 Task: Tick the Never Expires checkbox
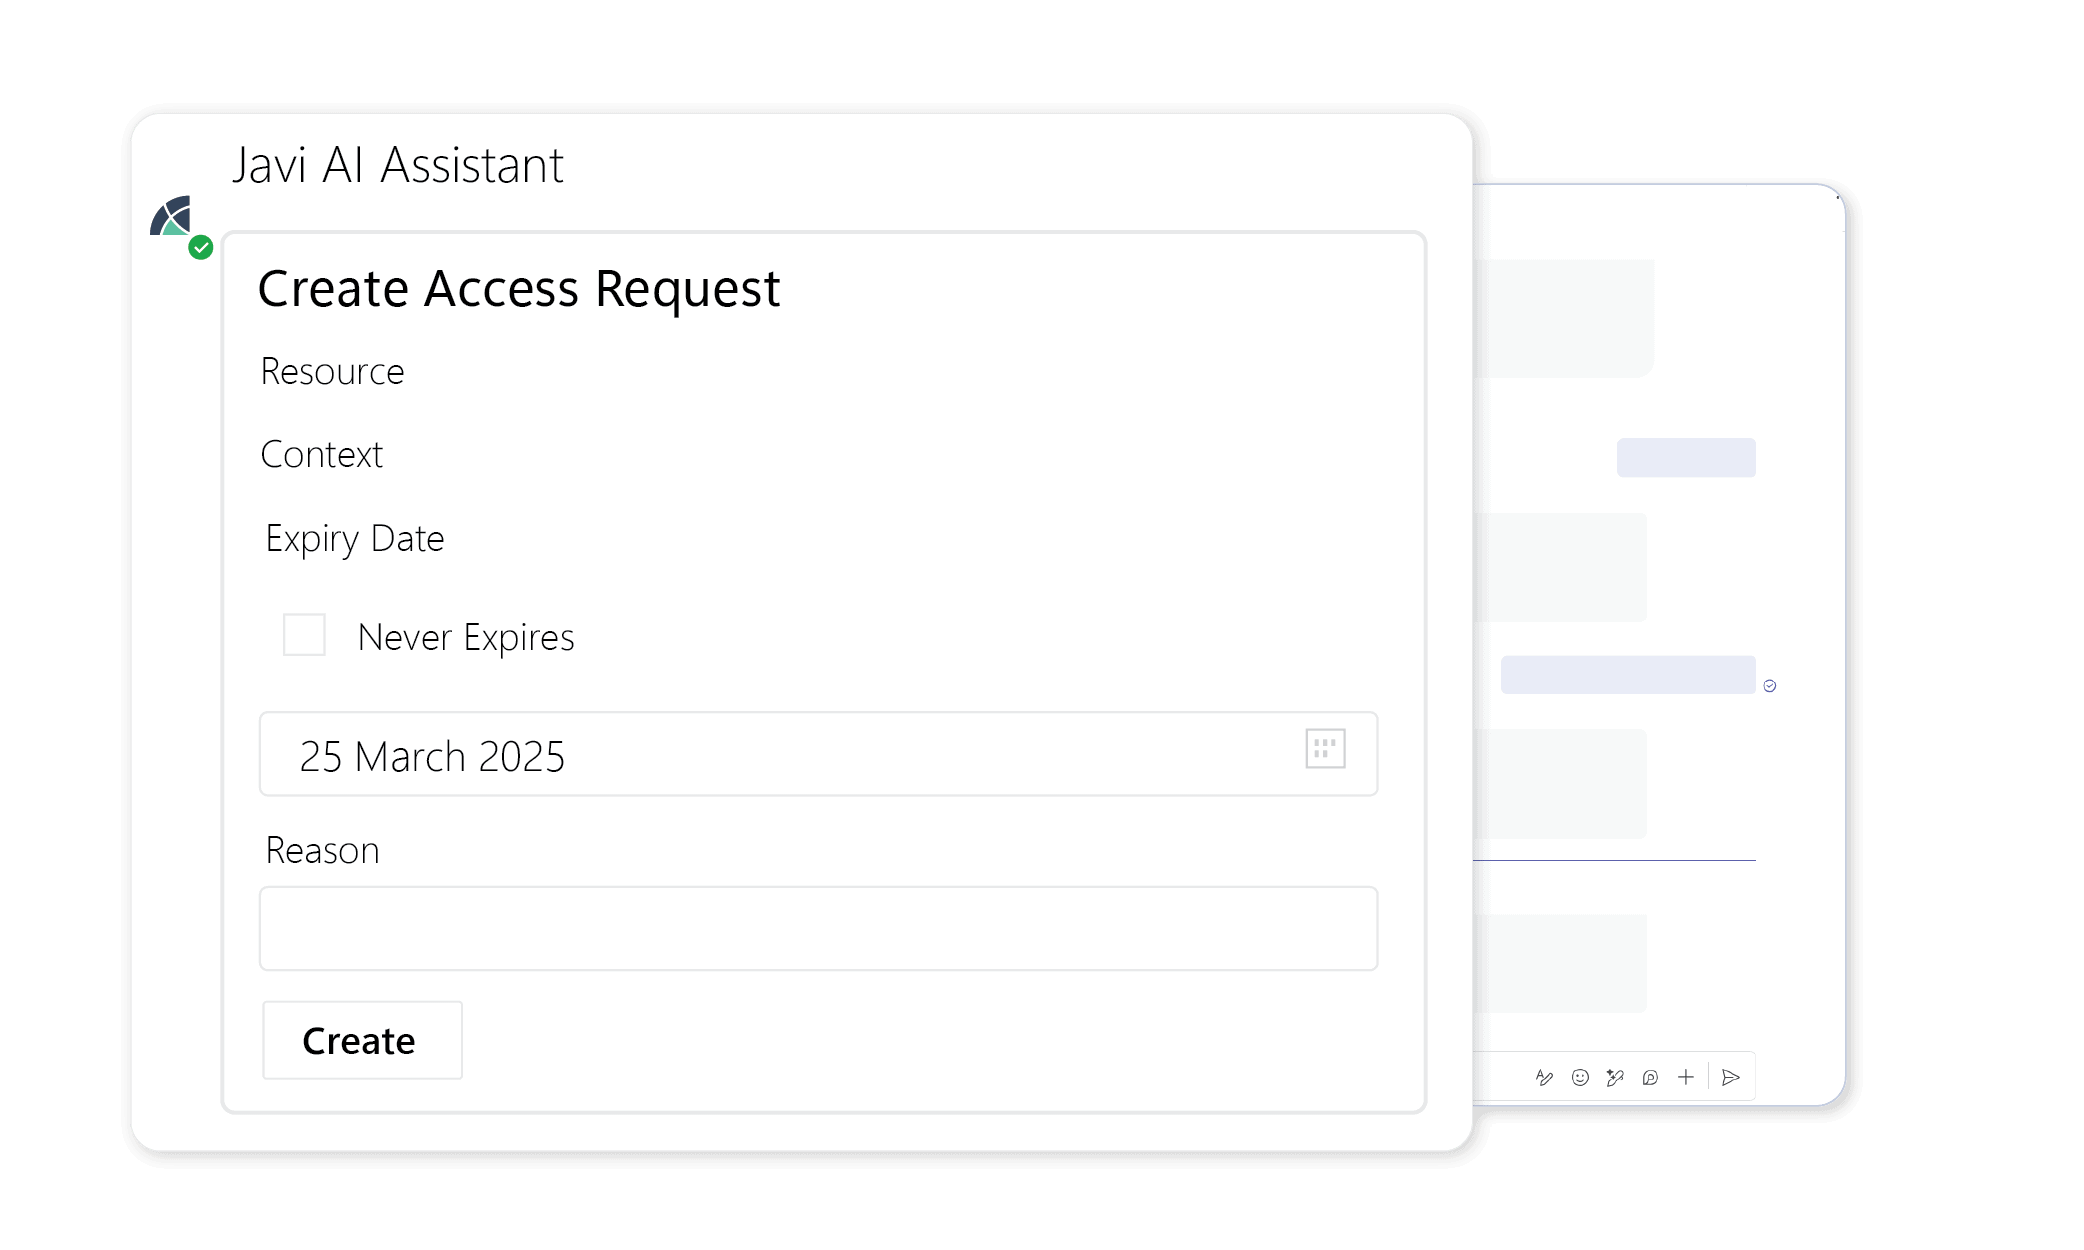(x=304, y=635)
